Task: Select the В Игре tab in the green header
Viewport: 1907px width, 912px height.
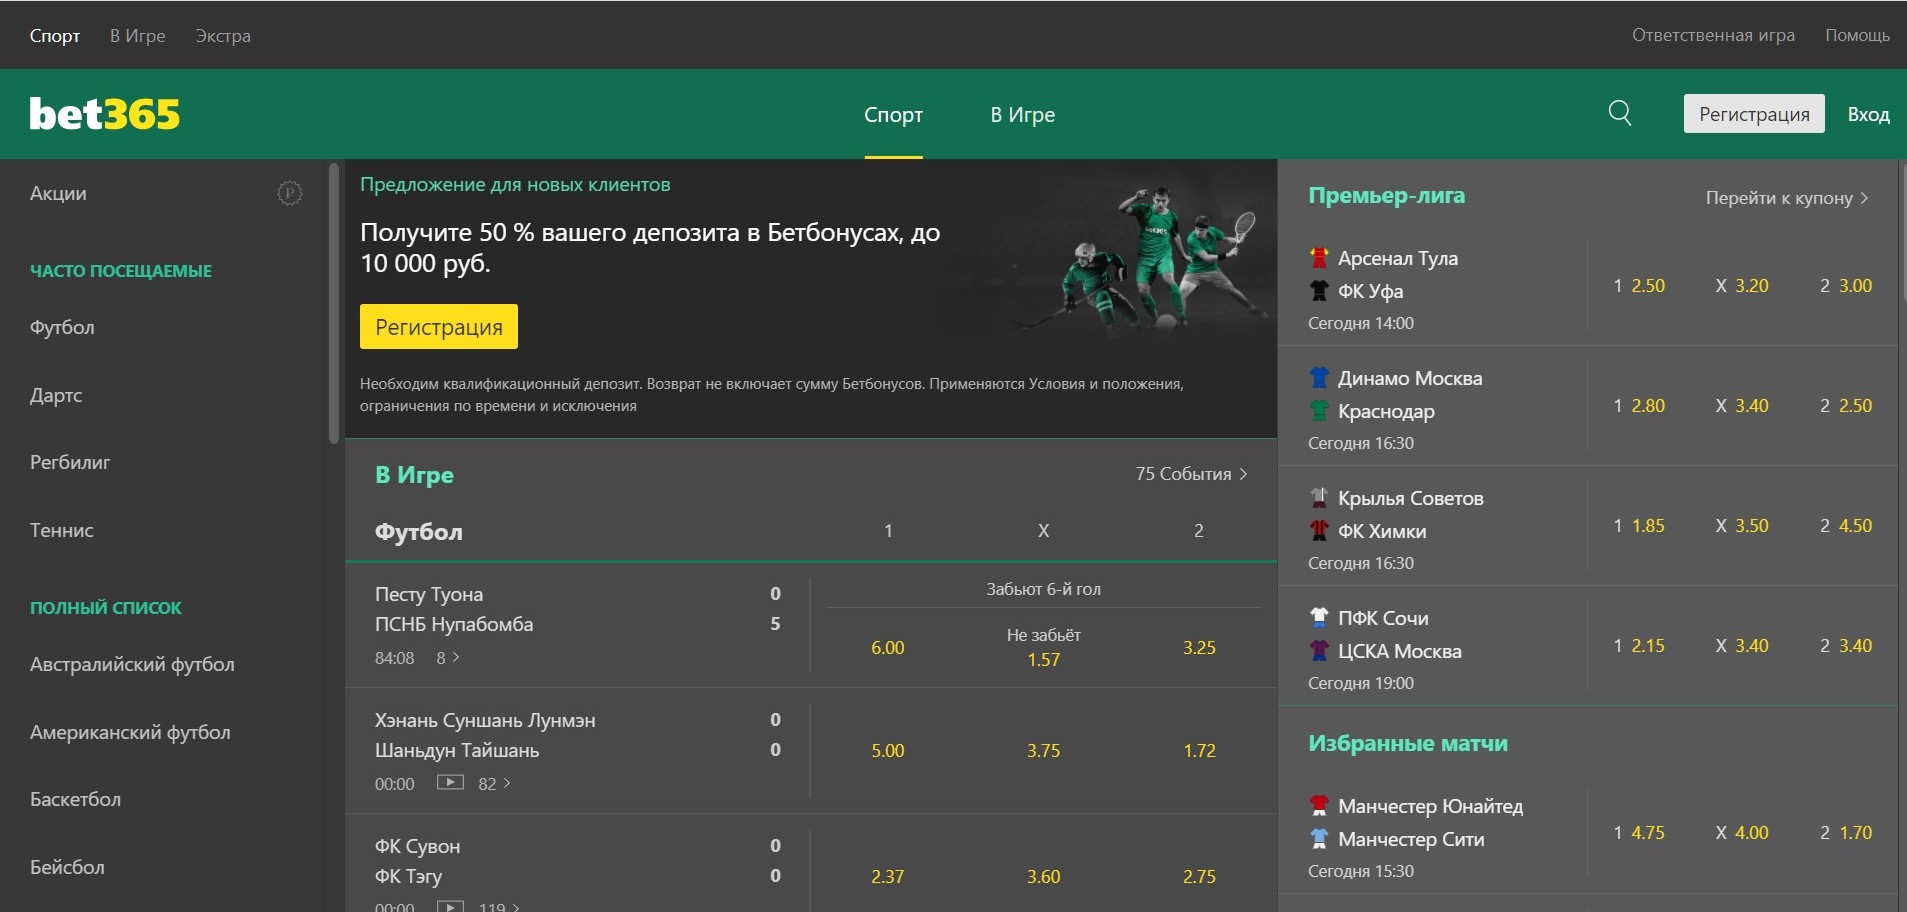Action: tap(1023, 114)
